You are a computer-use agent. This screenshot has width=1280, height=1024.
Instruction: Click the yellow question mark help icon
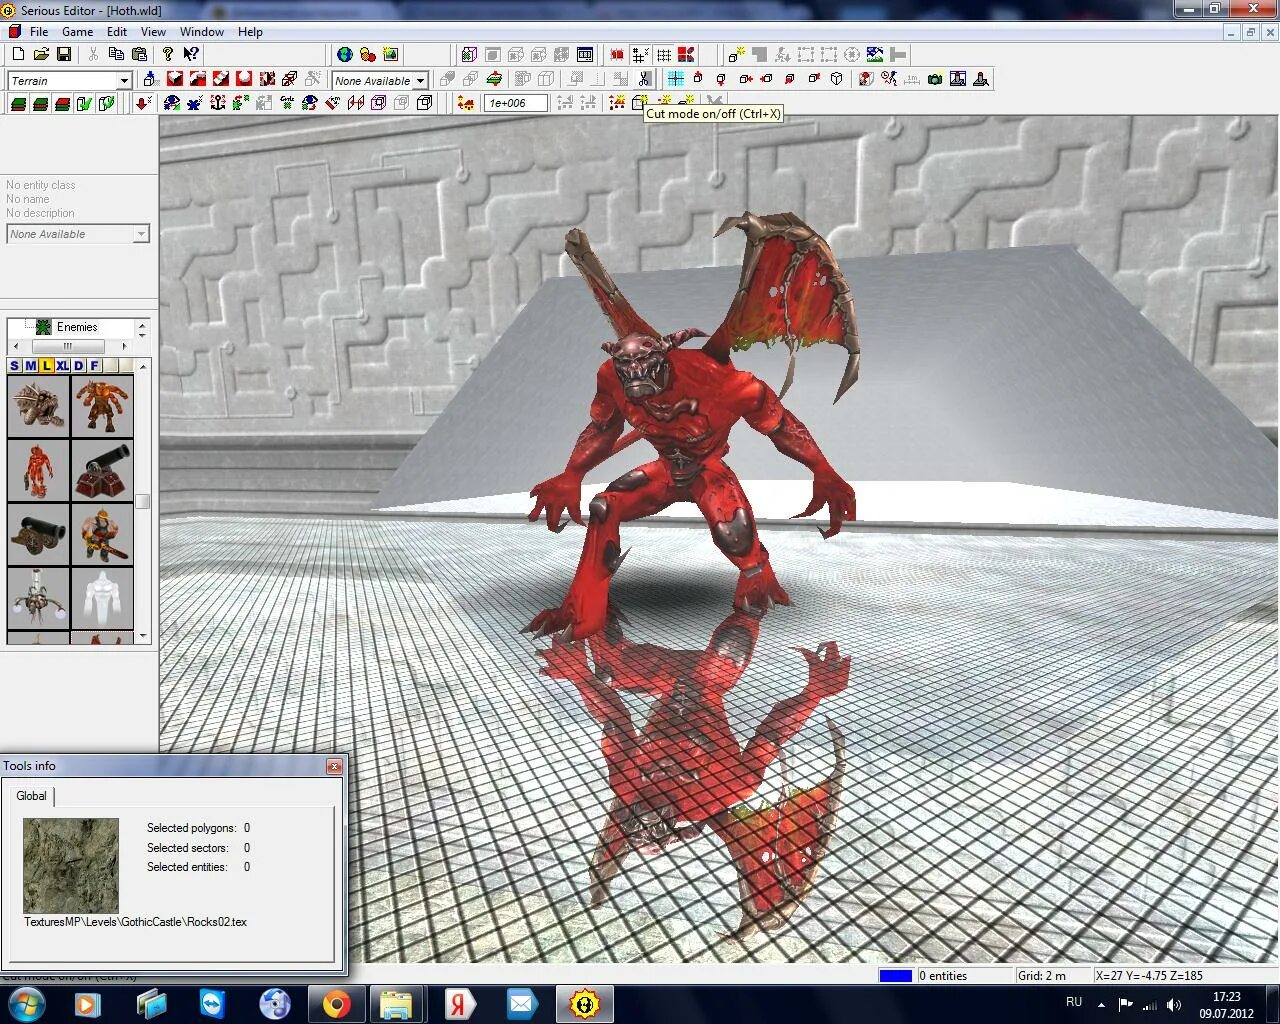pyautogui.click(x=168, y=54)
